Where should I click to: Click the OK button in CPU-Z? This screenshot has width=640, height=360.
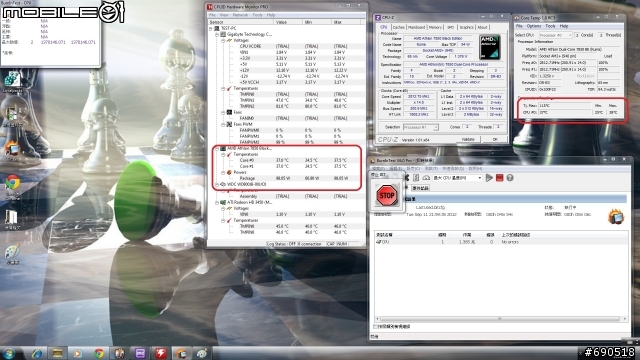pos(494,140)
